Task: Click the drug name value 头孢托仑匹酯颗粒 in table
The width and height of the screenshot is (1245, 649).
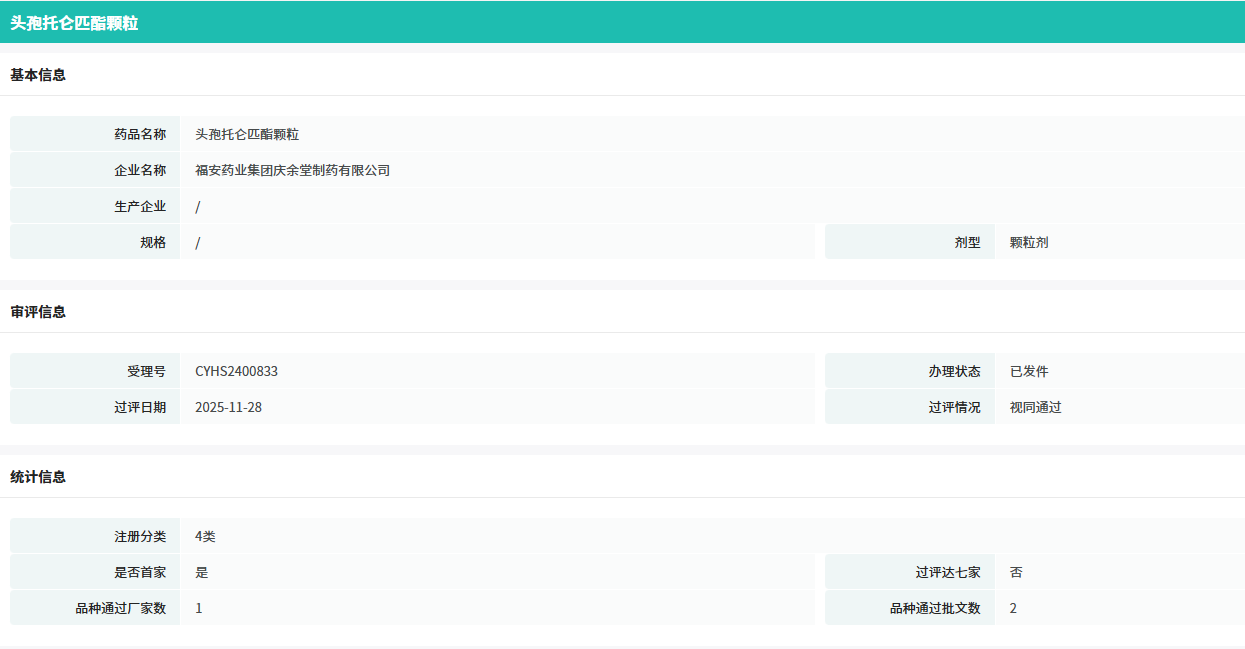Action: click(247, 134)
